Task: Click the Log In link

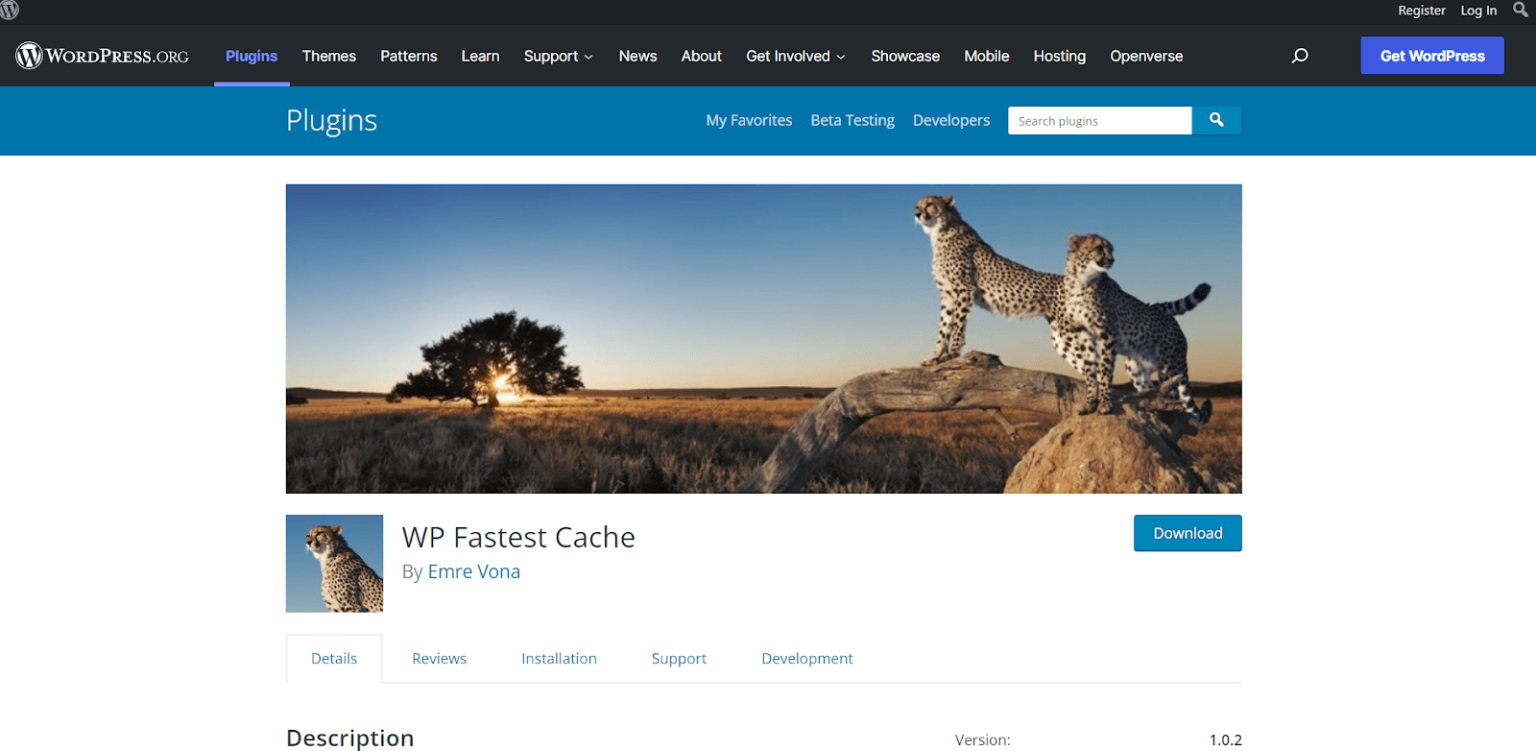Action: (1479, 10)
